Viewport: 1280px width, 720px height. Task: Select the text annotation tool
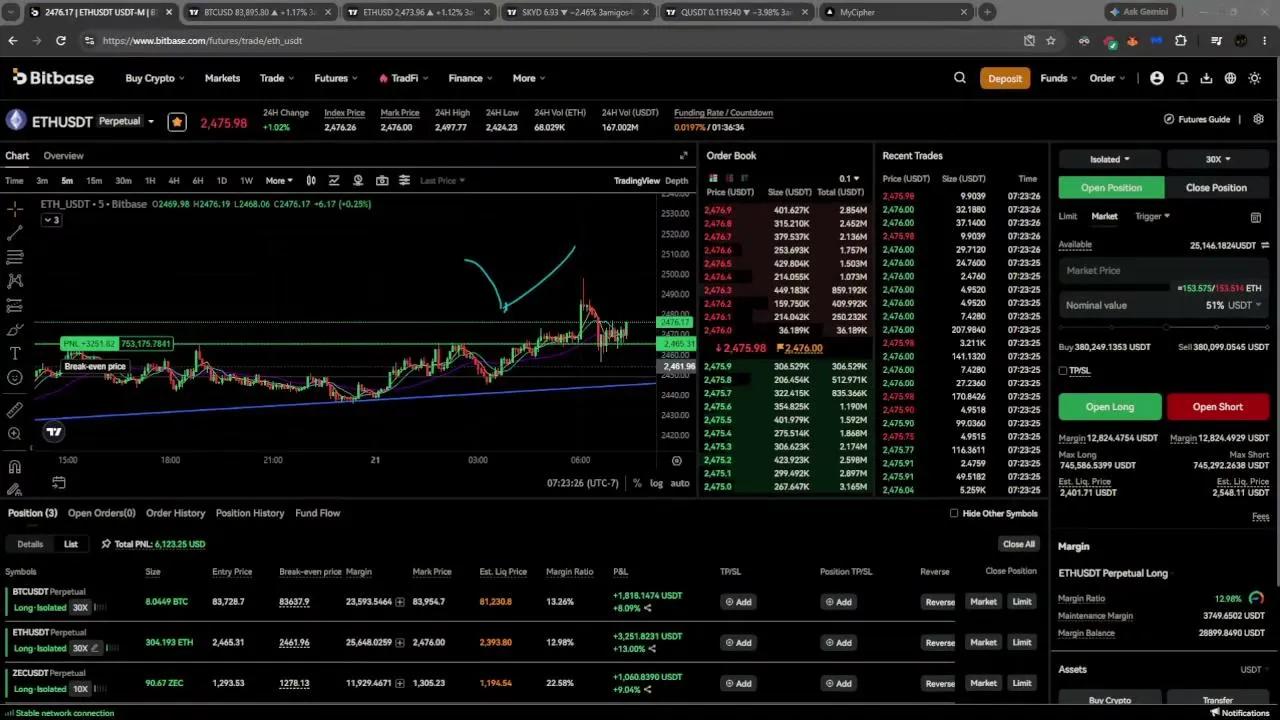15,353
